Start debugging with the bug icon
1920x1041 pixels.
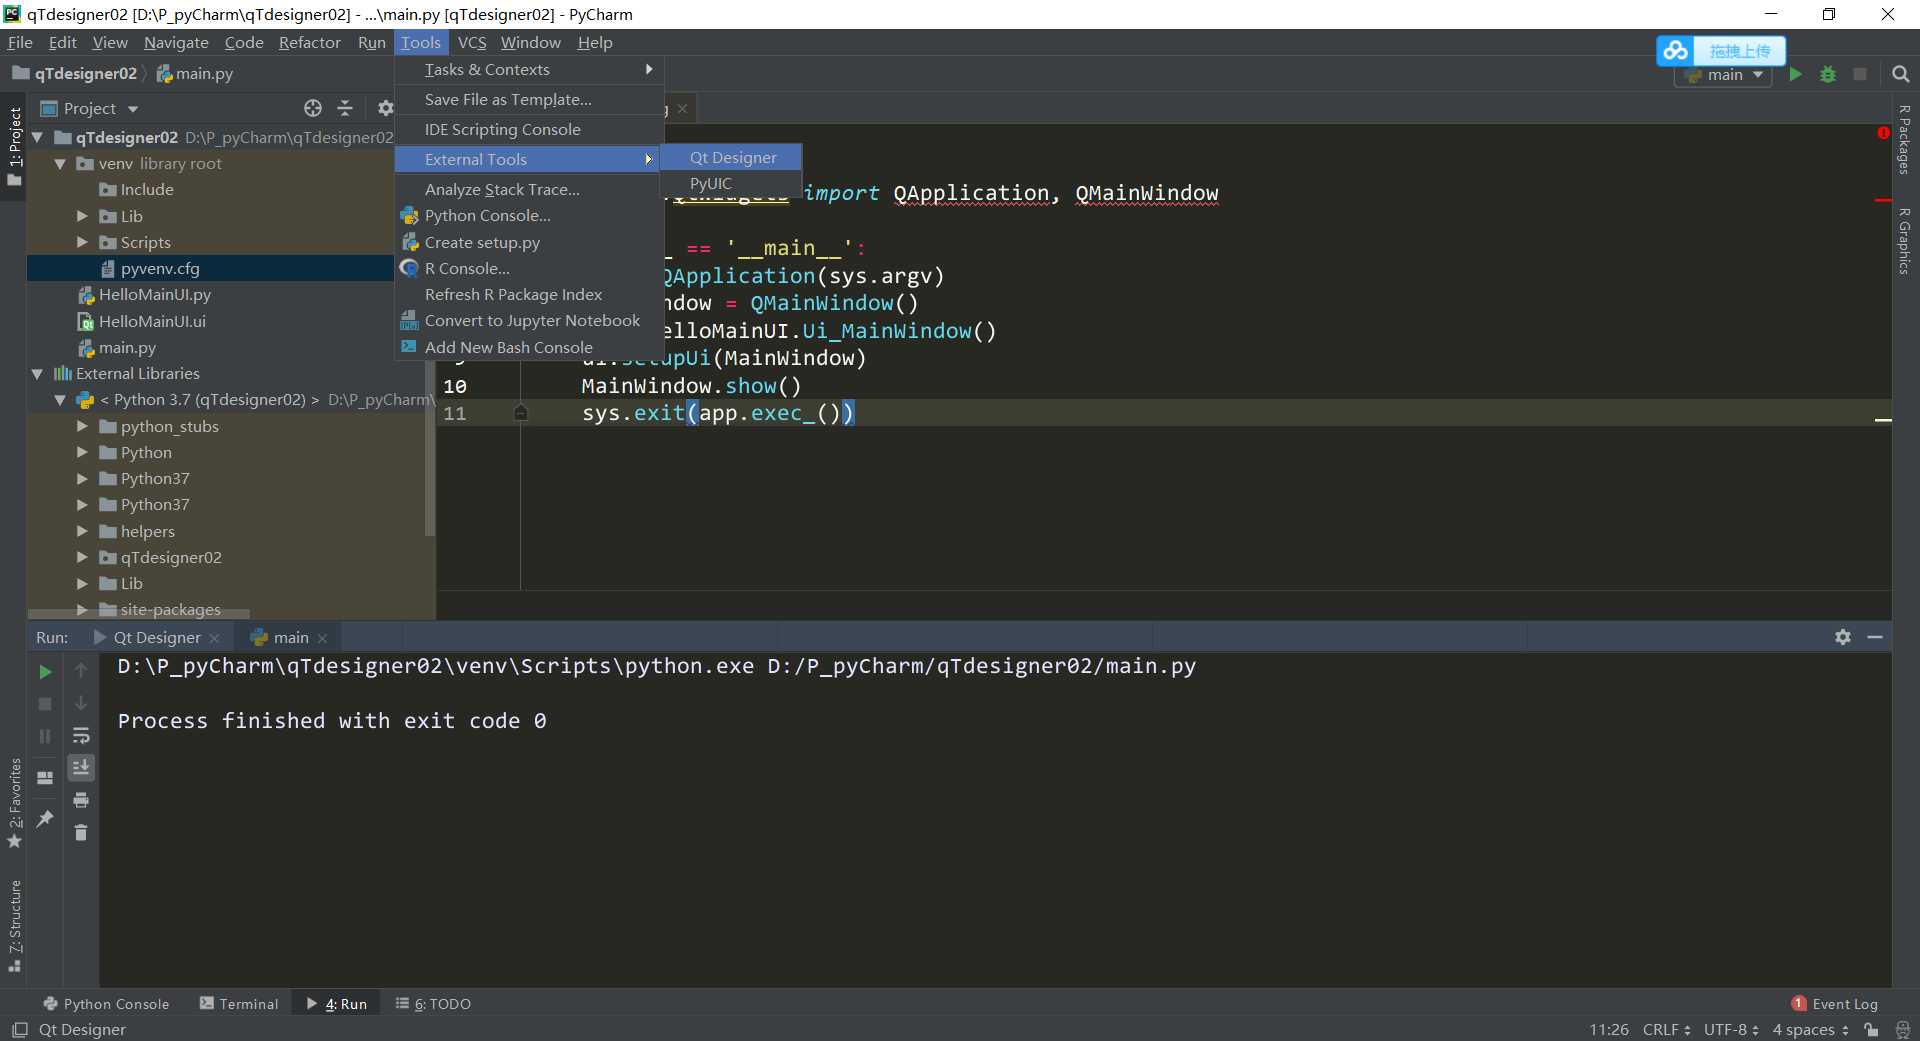(x=1828, y=74)
